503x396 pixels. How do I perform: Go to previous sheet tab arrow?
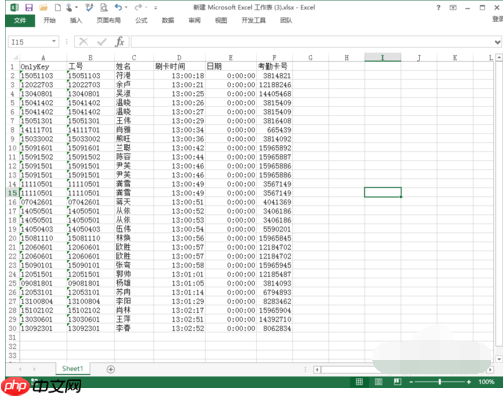point(20,369)
